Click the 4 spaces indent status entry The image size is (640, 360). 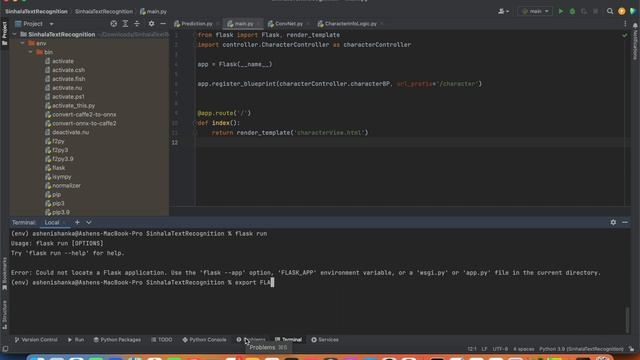pyautogui.click(x=524, y=349)
